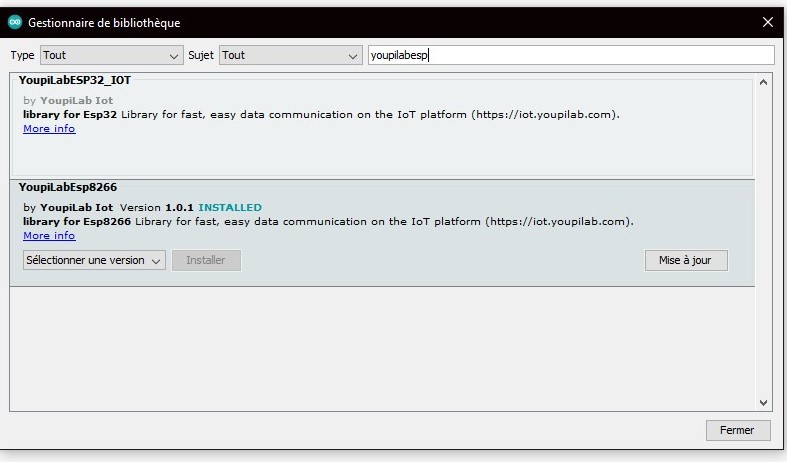
Task: Click the greyed Installer button
Action: click(206, 260)
